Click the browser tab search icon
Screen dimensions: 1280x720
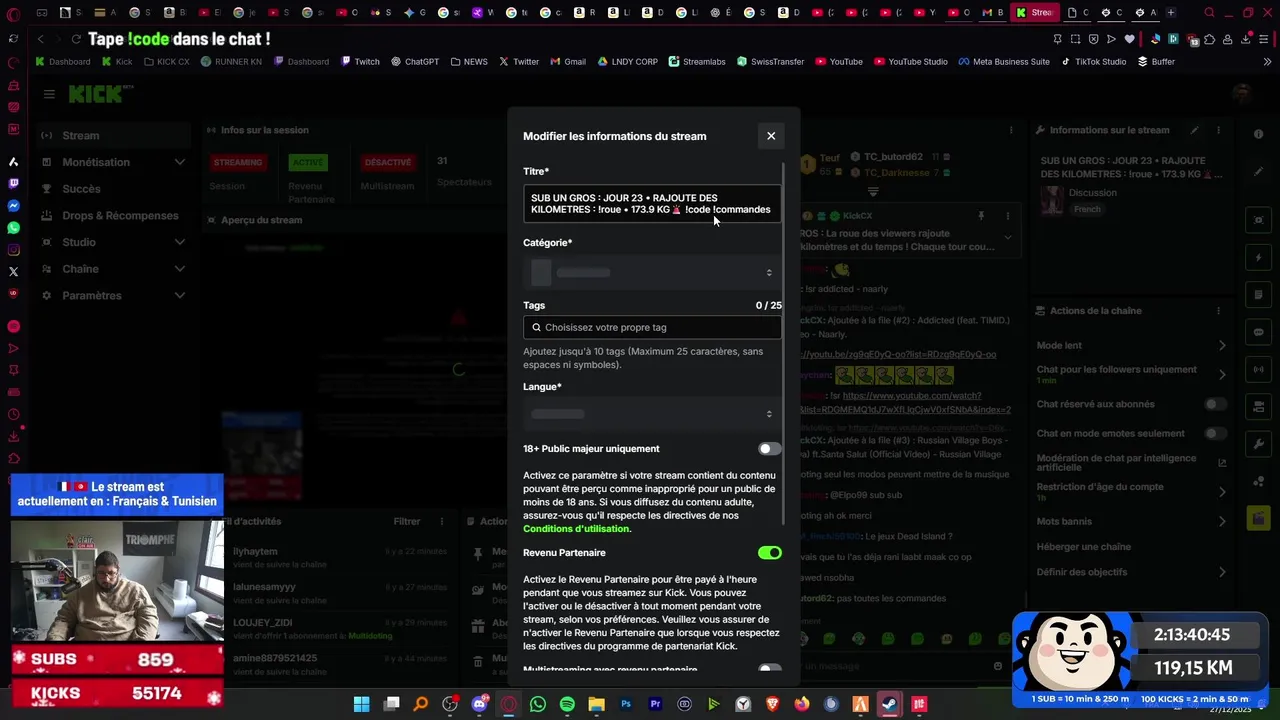tap(1209, 13)
